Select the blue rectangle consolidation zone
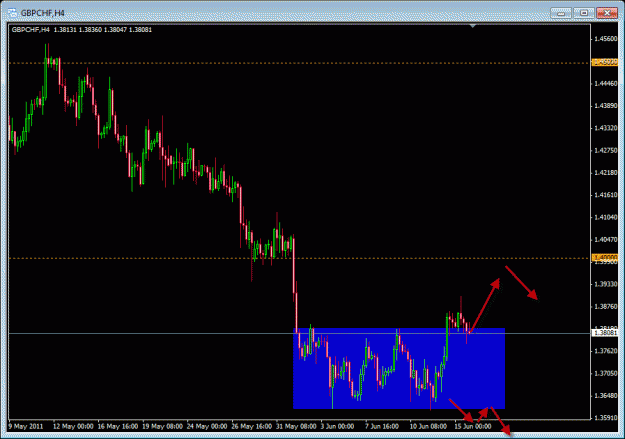625x439 pixels. pos(399,368)
